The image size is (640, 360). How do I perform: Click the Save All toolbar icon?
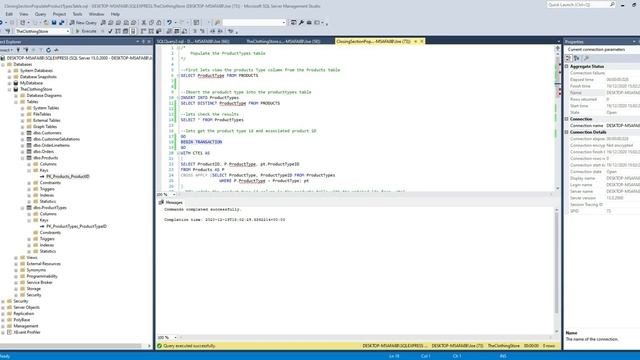point(62,22)
